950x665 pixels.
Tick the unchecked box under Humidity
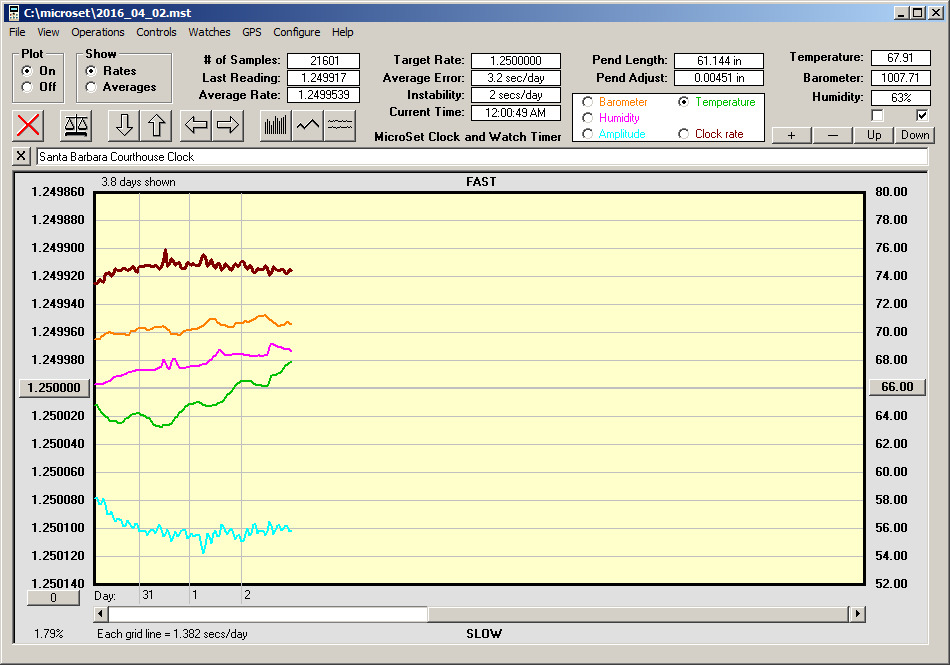(877, 115)
